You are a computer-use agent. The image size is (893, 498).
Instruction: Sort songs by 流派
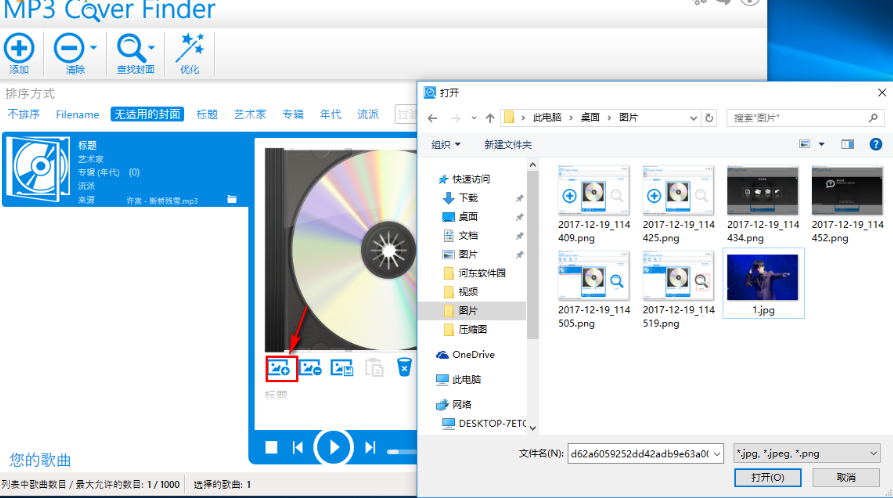point(368,115)
